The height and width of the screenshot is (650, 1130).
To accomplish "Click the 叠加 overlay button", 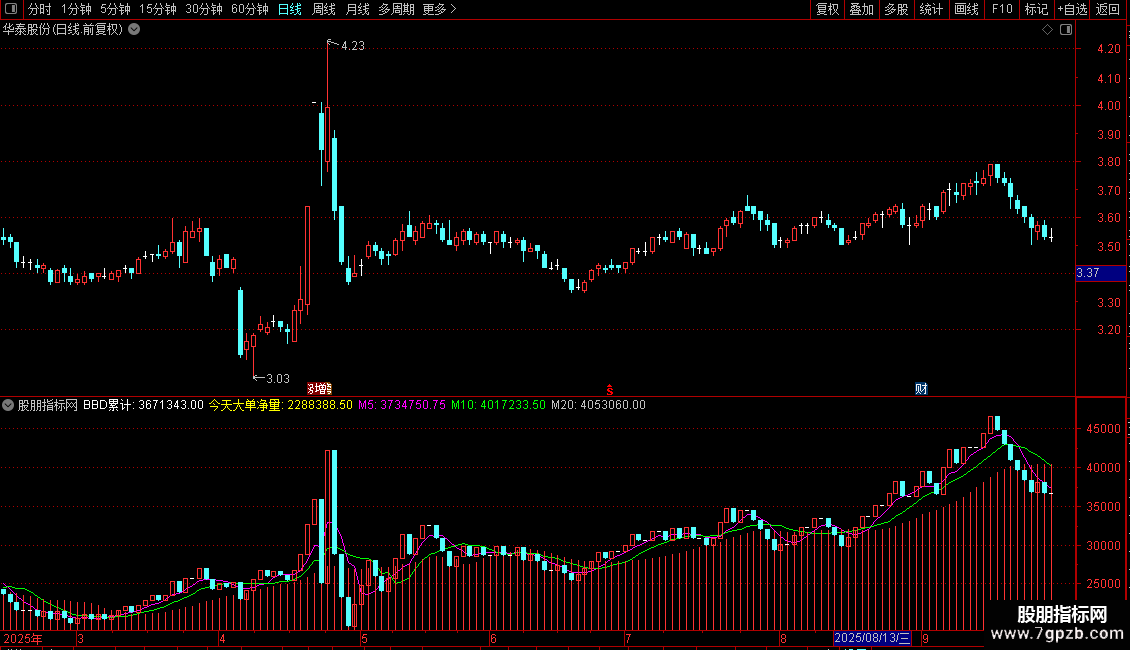I will [862, 9].
